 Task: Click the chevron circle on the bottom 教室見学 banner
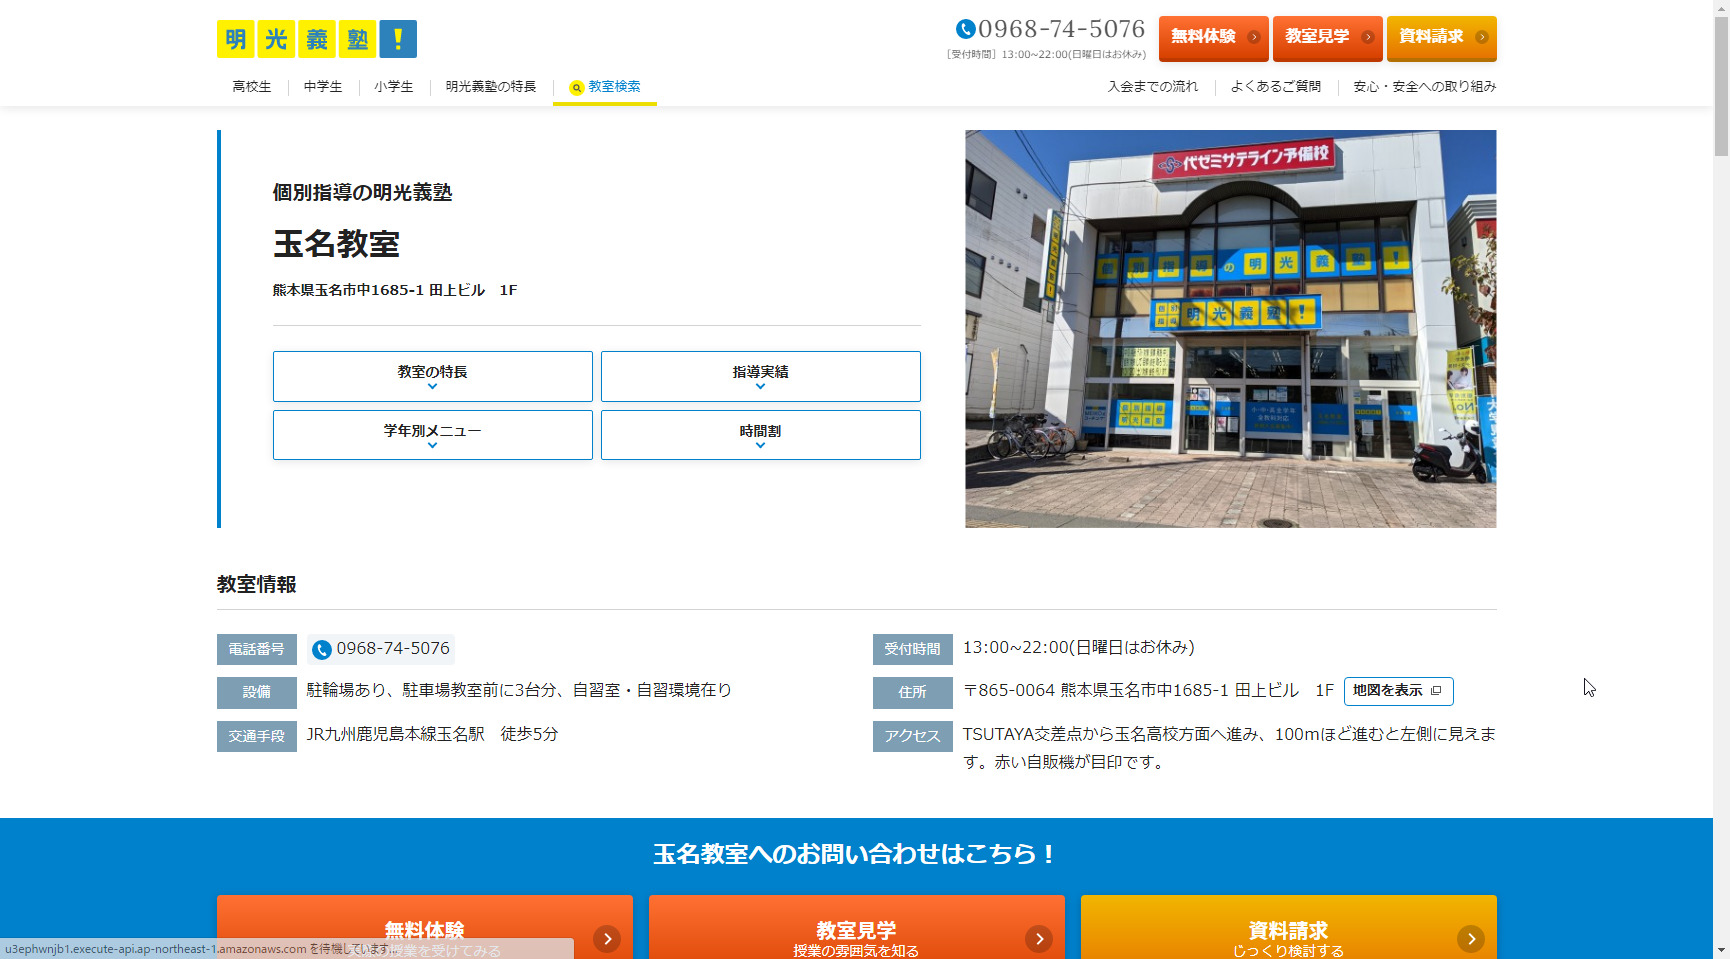(1039, 939)
